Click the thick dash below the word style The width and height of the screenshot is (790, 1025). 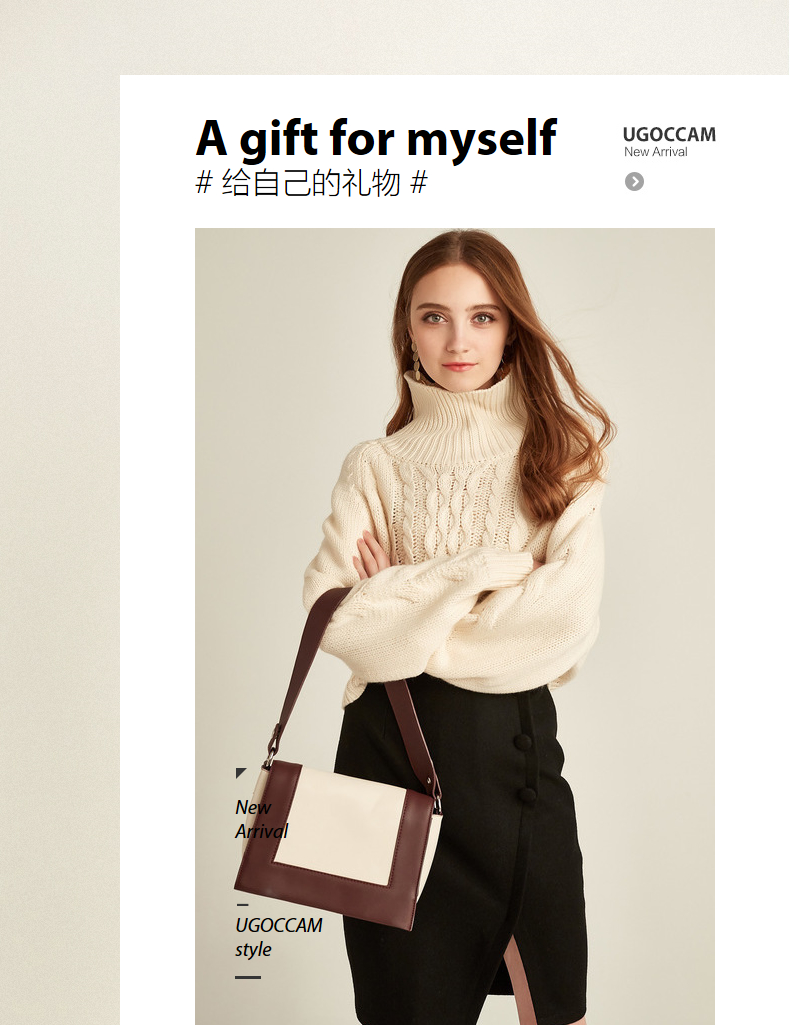point(248,977)
